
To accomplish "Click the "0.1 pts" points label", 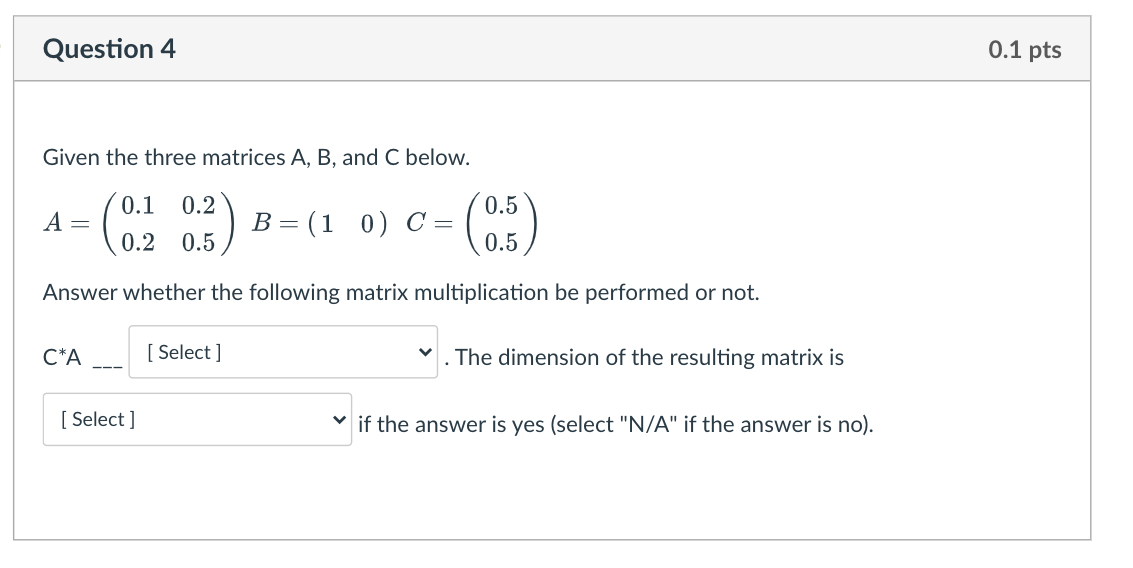I will [1024, 49].
